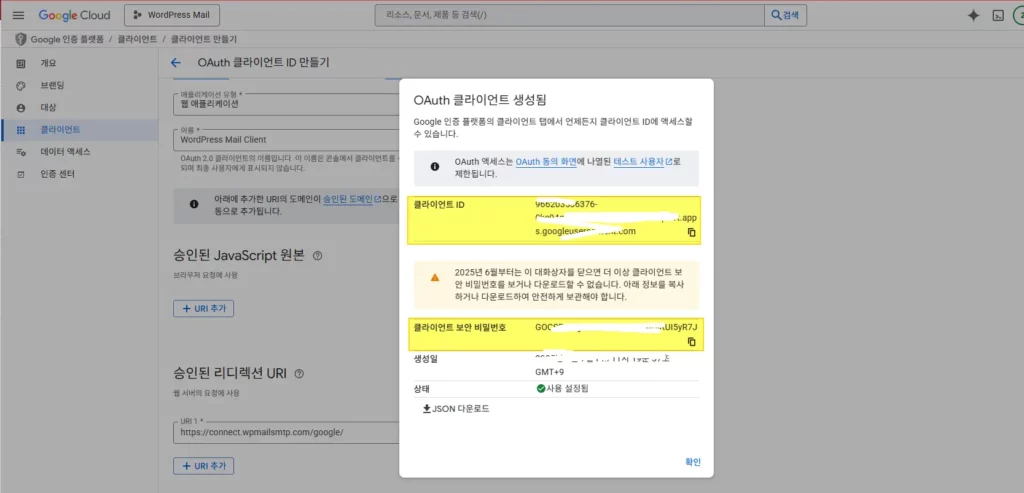
Task: Click the OAuth 클라이언트 생성됨 dialog title
Action: tap(480, 100)
